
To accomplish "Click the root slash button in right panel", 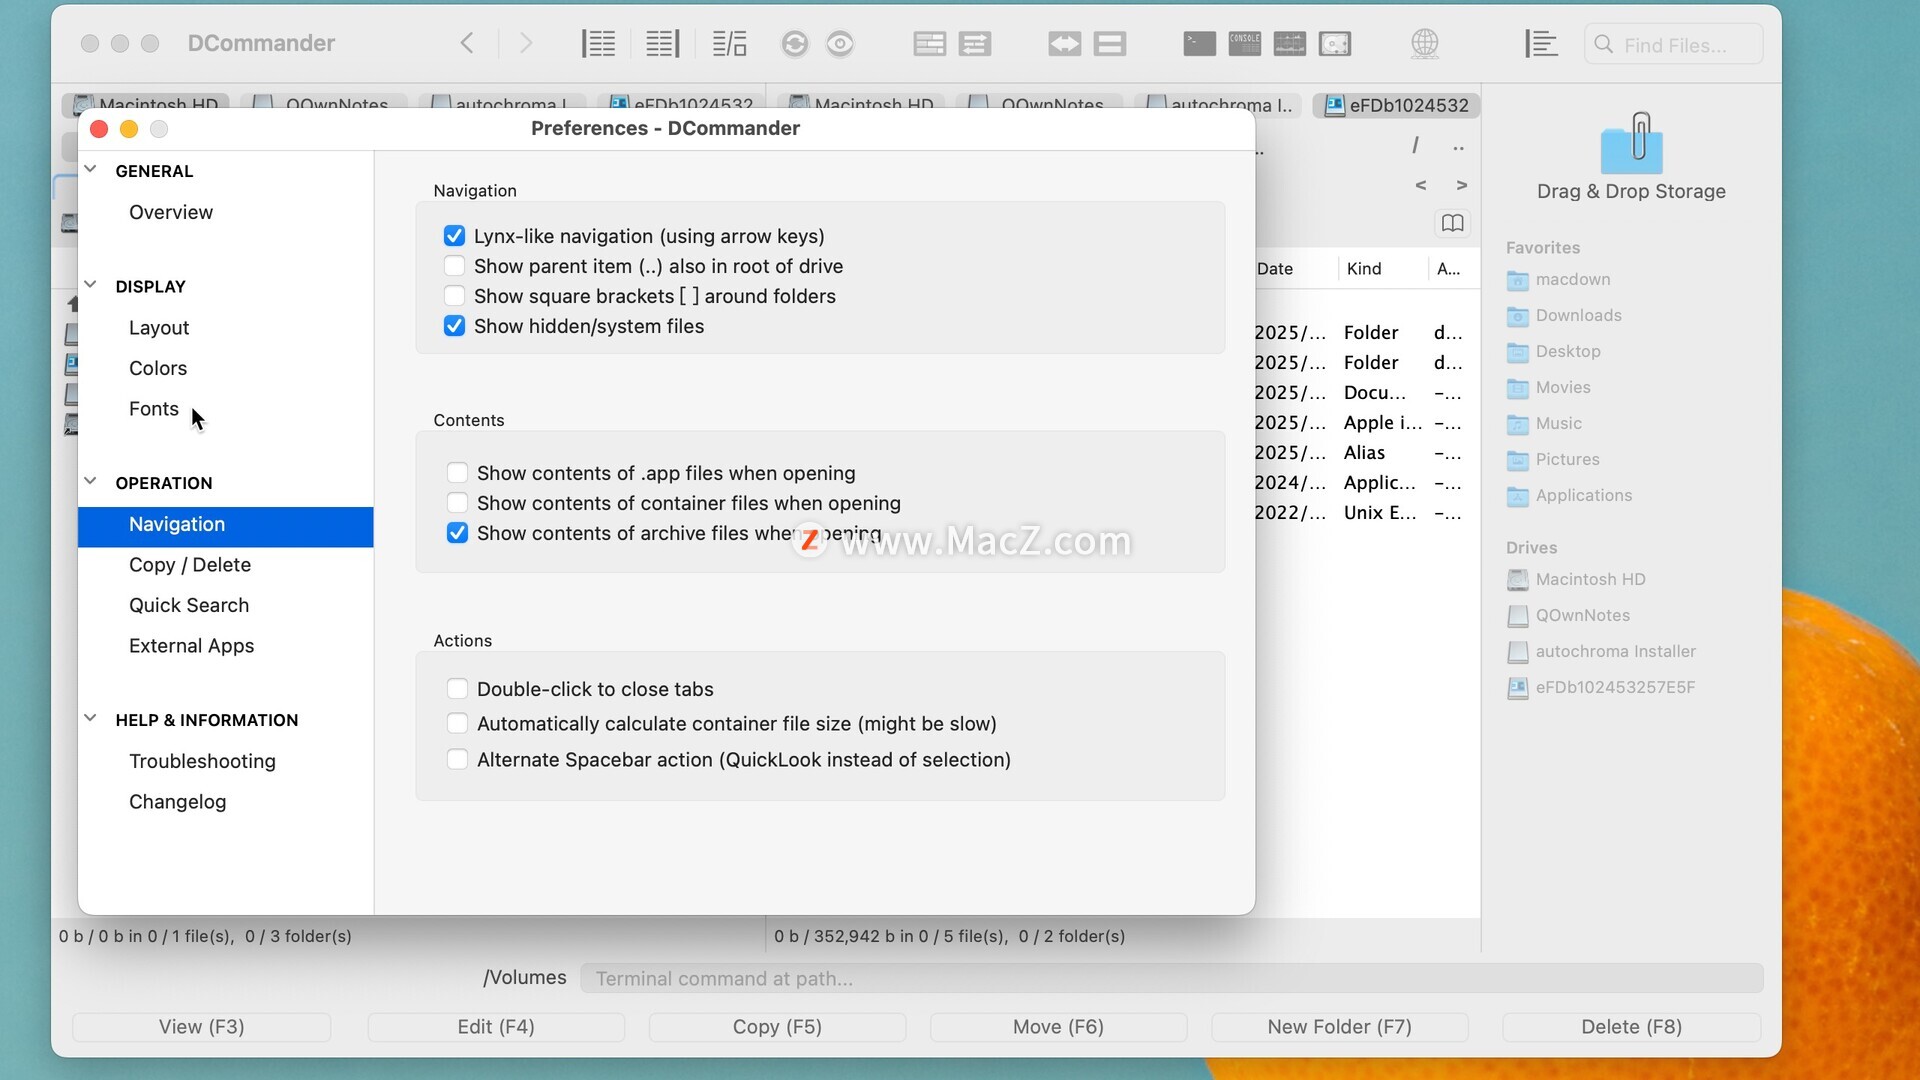I will coord(1415,146).
